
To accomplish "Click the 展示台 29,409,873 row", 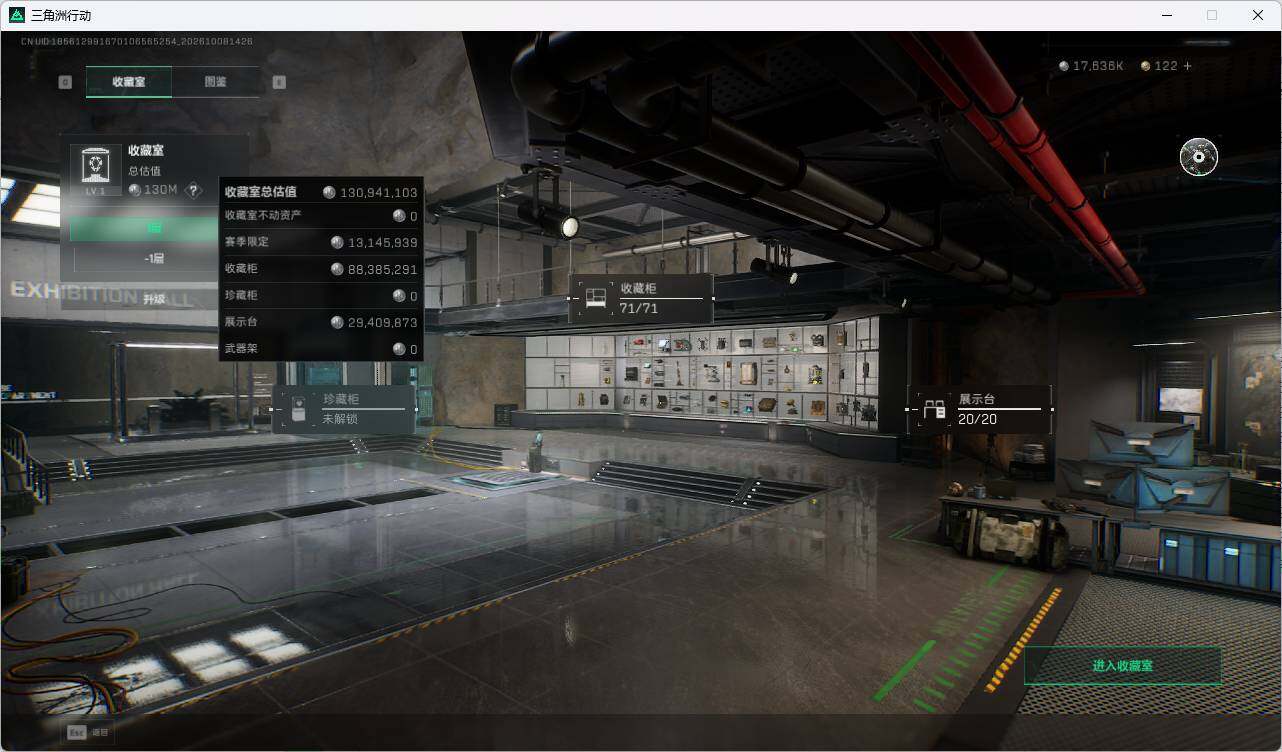I will (321, 322).
